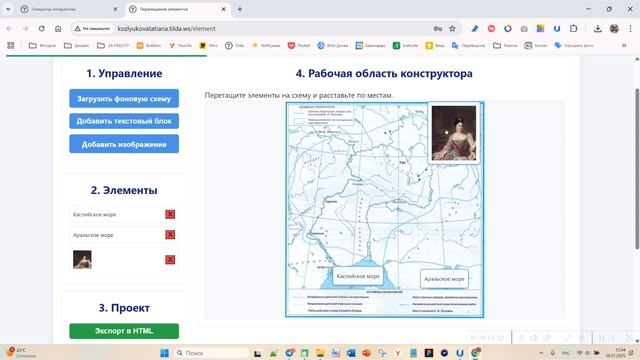Close the second active tab
Image resolution: width=640 pixels, height=360 pixels.
[x=224, y=9]
